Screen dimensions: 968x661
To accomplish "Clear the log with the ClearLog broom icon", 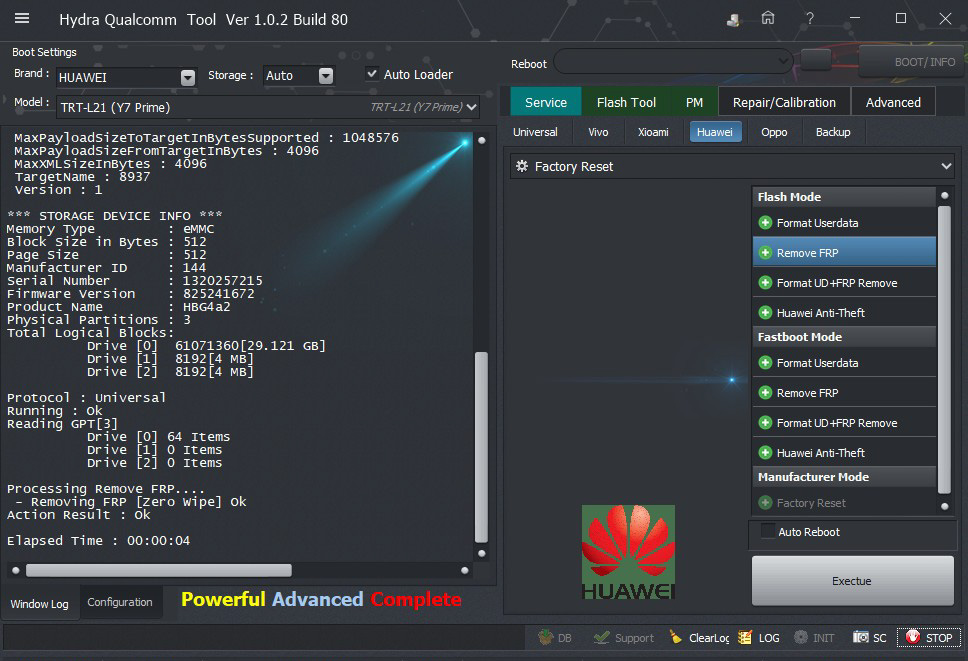I will point(677,637).
